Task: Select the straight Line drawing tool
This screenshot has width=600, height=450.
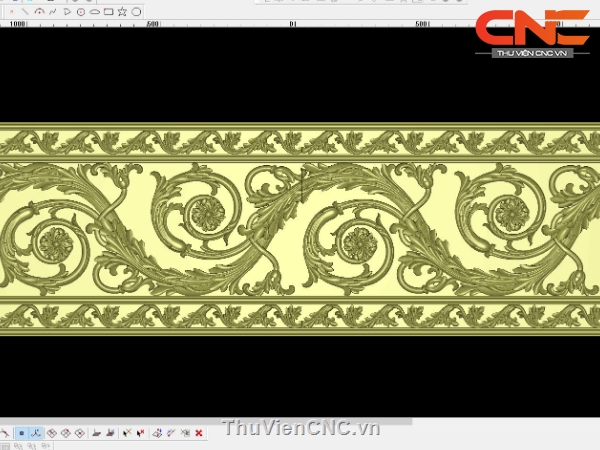Action: point(25,12)
